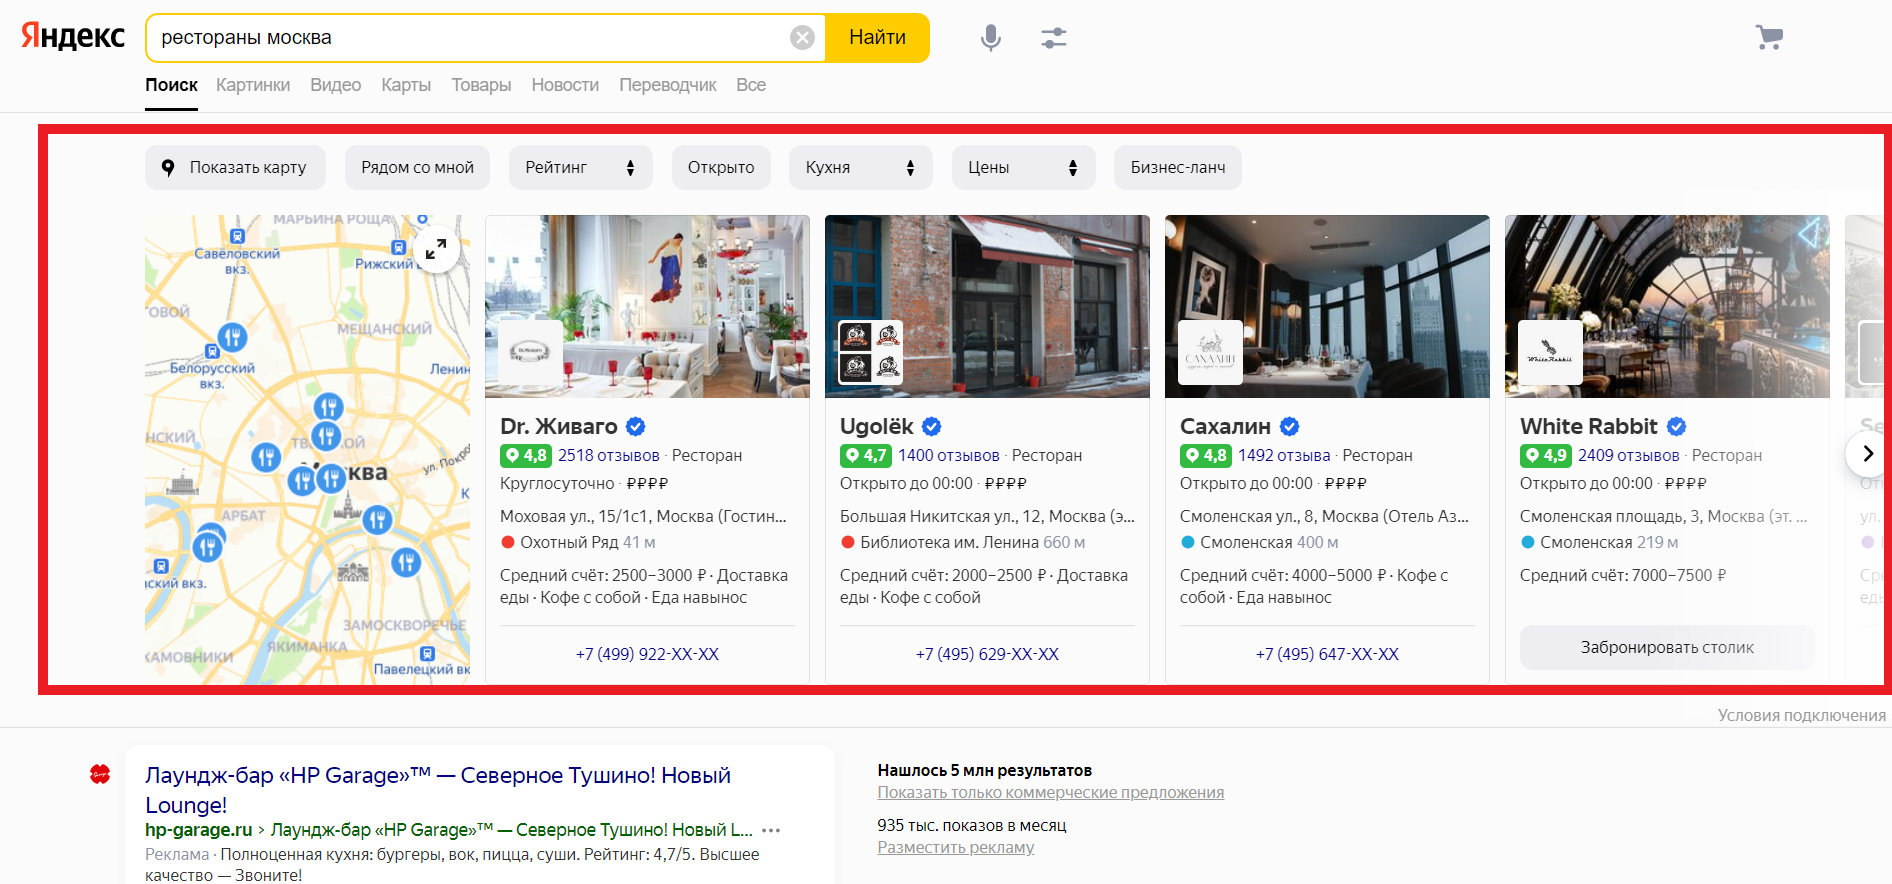Click Показать только коммерческие предложения link
The height and width of the screenshot is (884, 1892).
point(1051,793)
